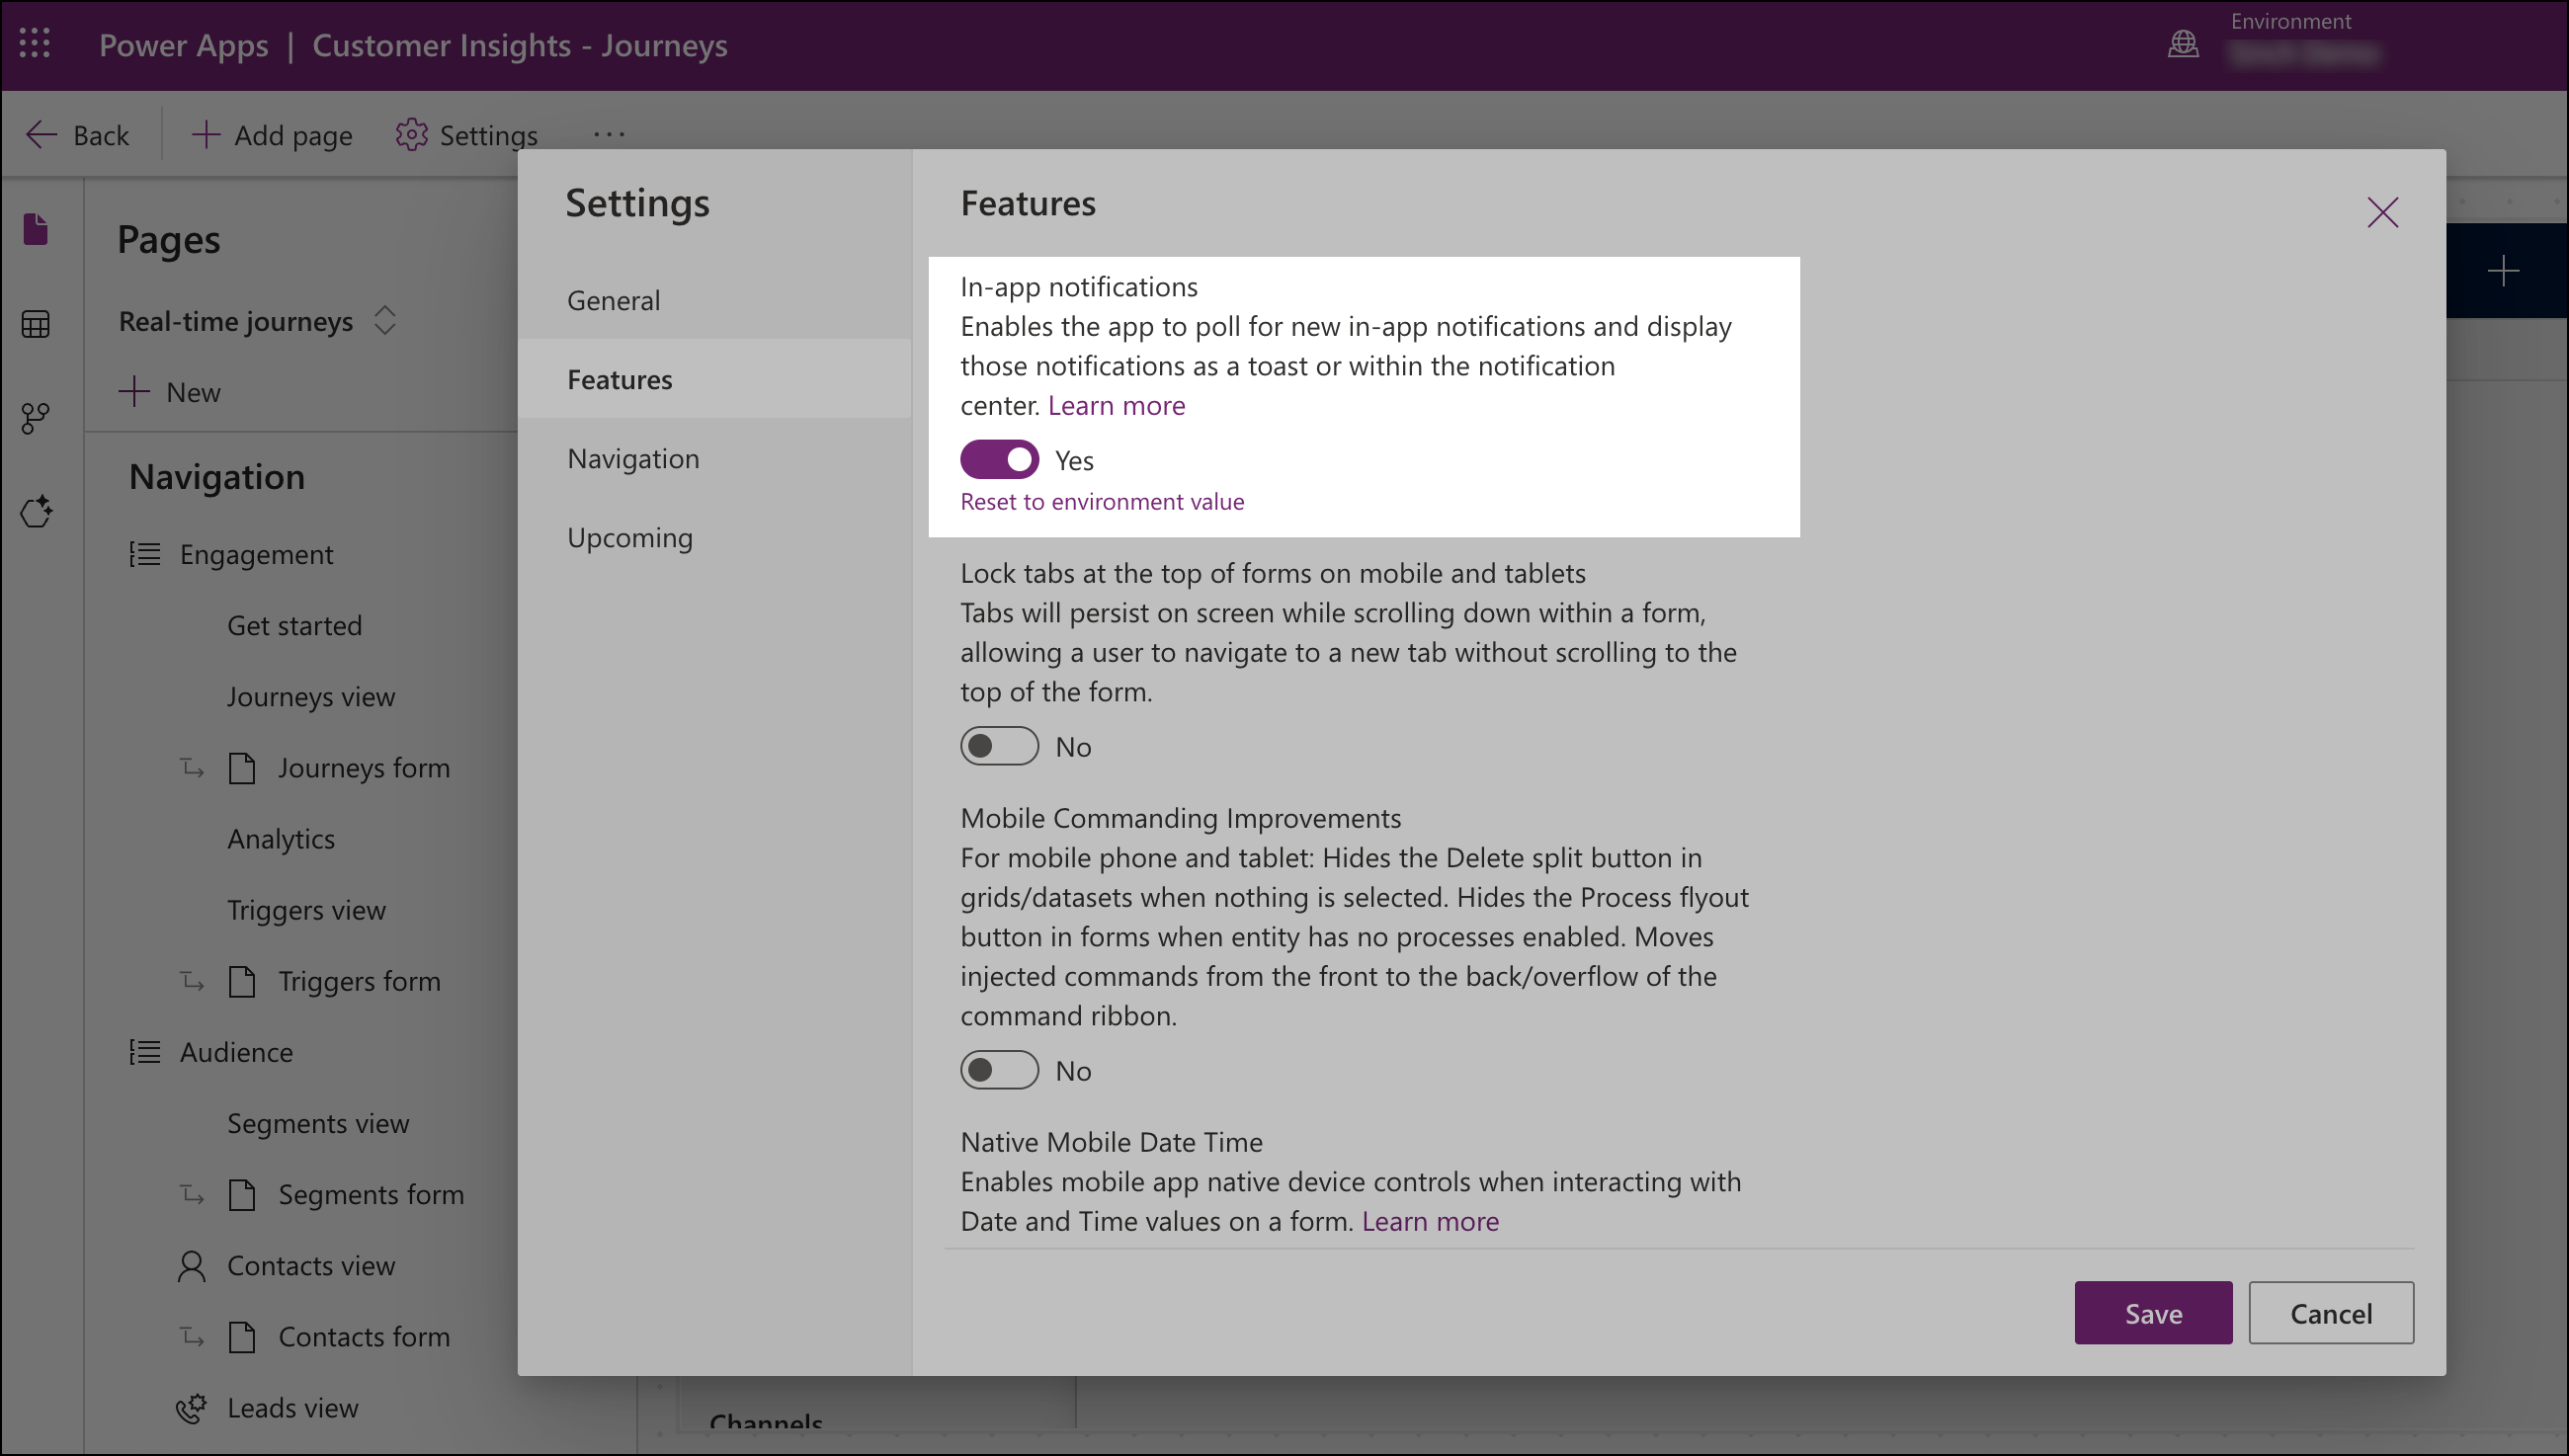
Task: Select the Analytics page
Action: [x=281, y=839]
